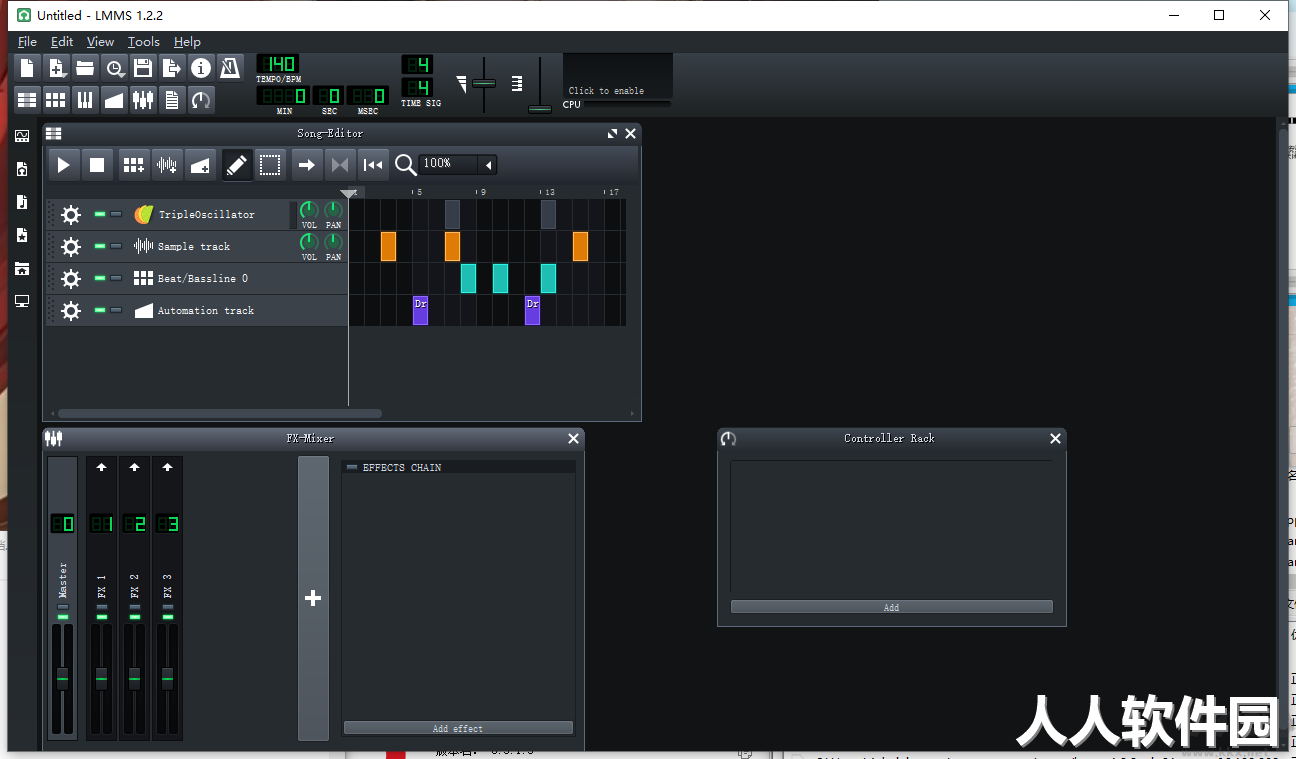
Task: Toggle return-to-start playback behavior button
Action: click(x=373, y=165)
